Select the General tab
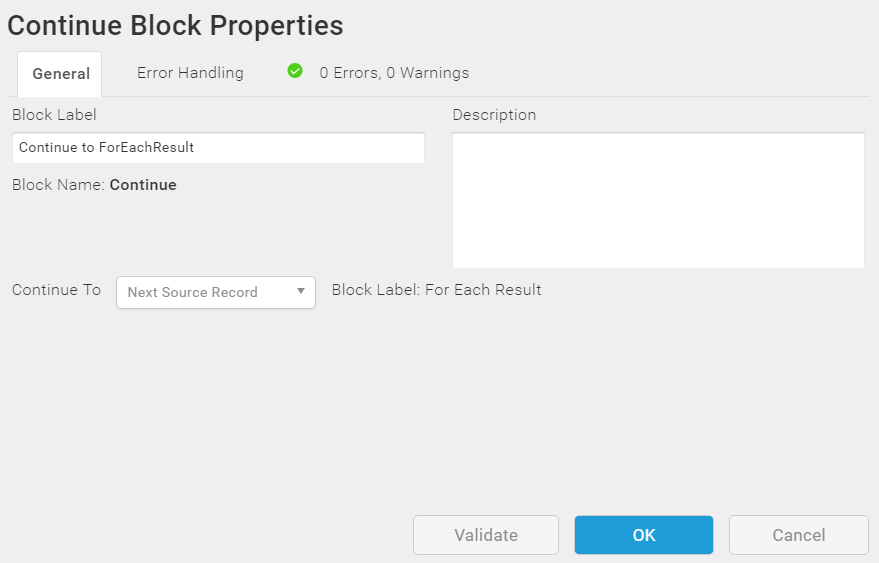This screenshot has width=879, height=563. 60,74
